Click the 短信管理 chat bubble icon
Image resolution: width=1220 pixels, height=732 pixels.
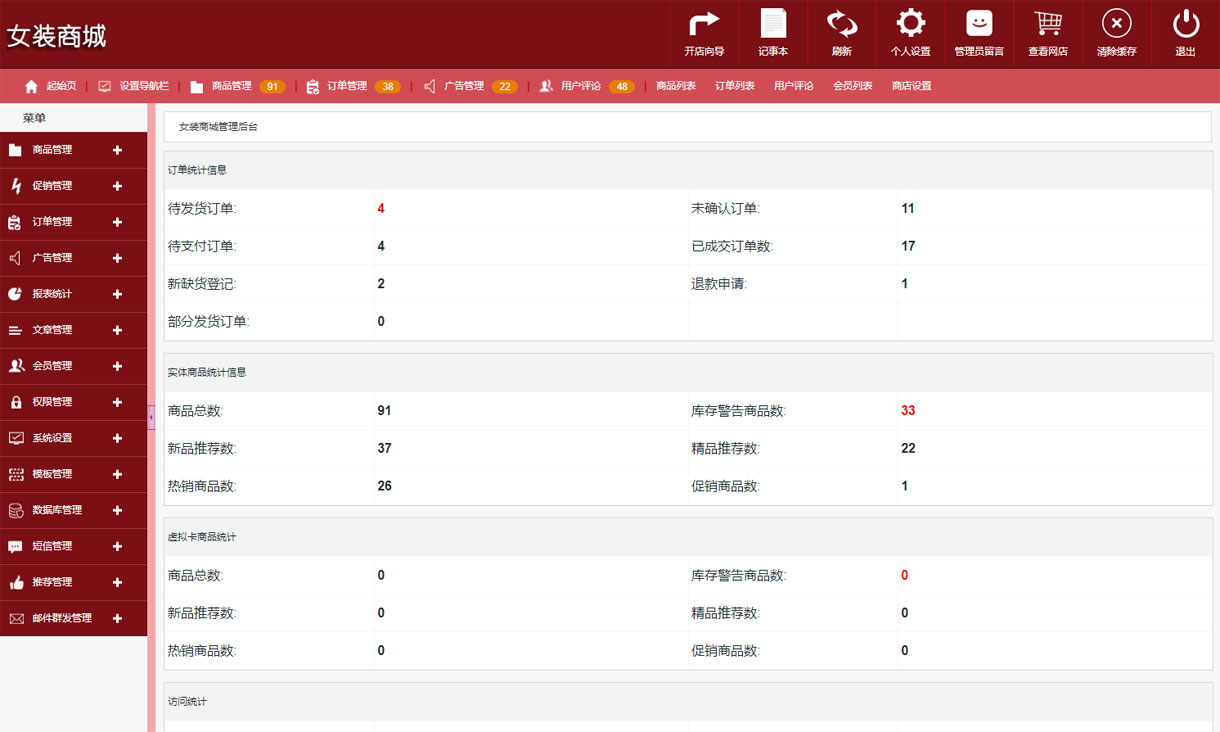click(x=15, y=546)
